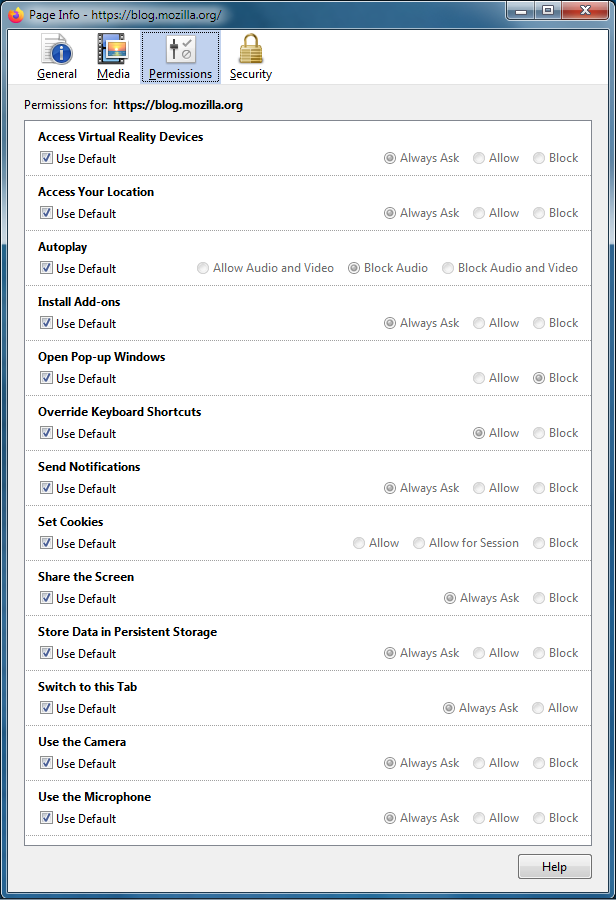Select the Permissions icon tab

click(x=180, y=56)
